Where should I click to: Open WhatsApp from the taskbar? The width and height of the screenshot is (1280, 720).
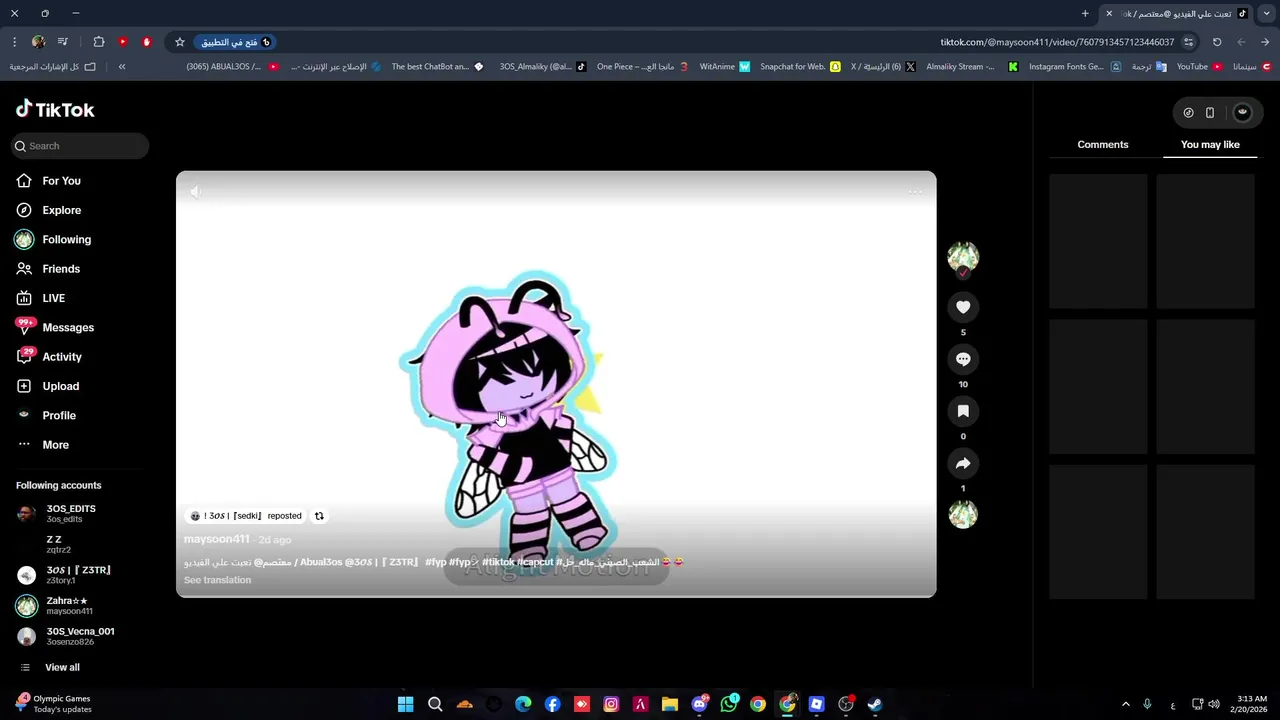tap(729, 704)
